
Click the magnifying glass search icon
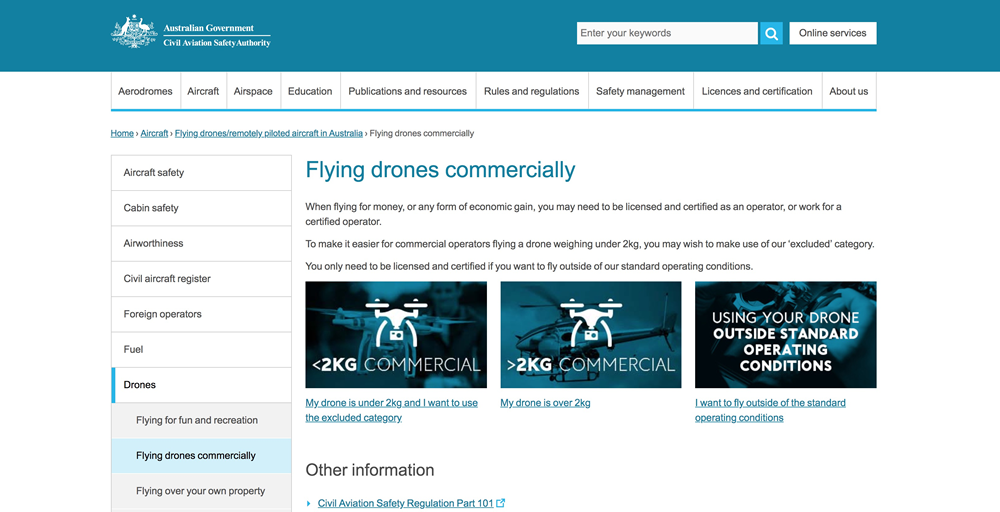[x=771, y=33]
